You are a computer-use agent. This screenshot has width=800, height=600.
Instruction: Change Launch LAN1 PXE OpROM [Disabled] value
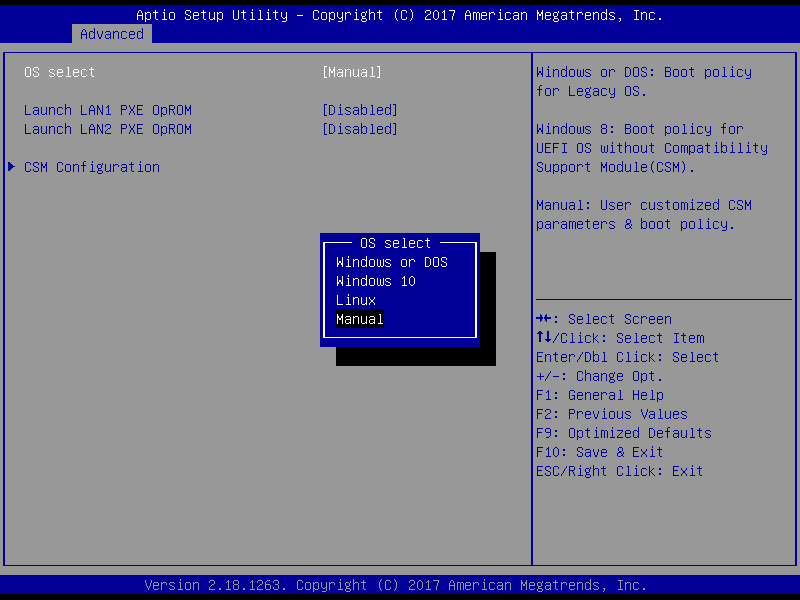(359, 110)
